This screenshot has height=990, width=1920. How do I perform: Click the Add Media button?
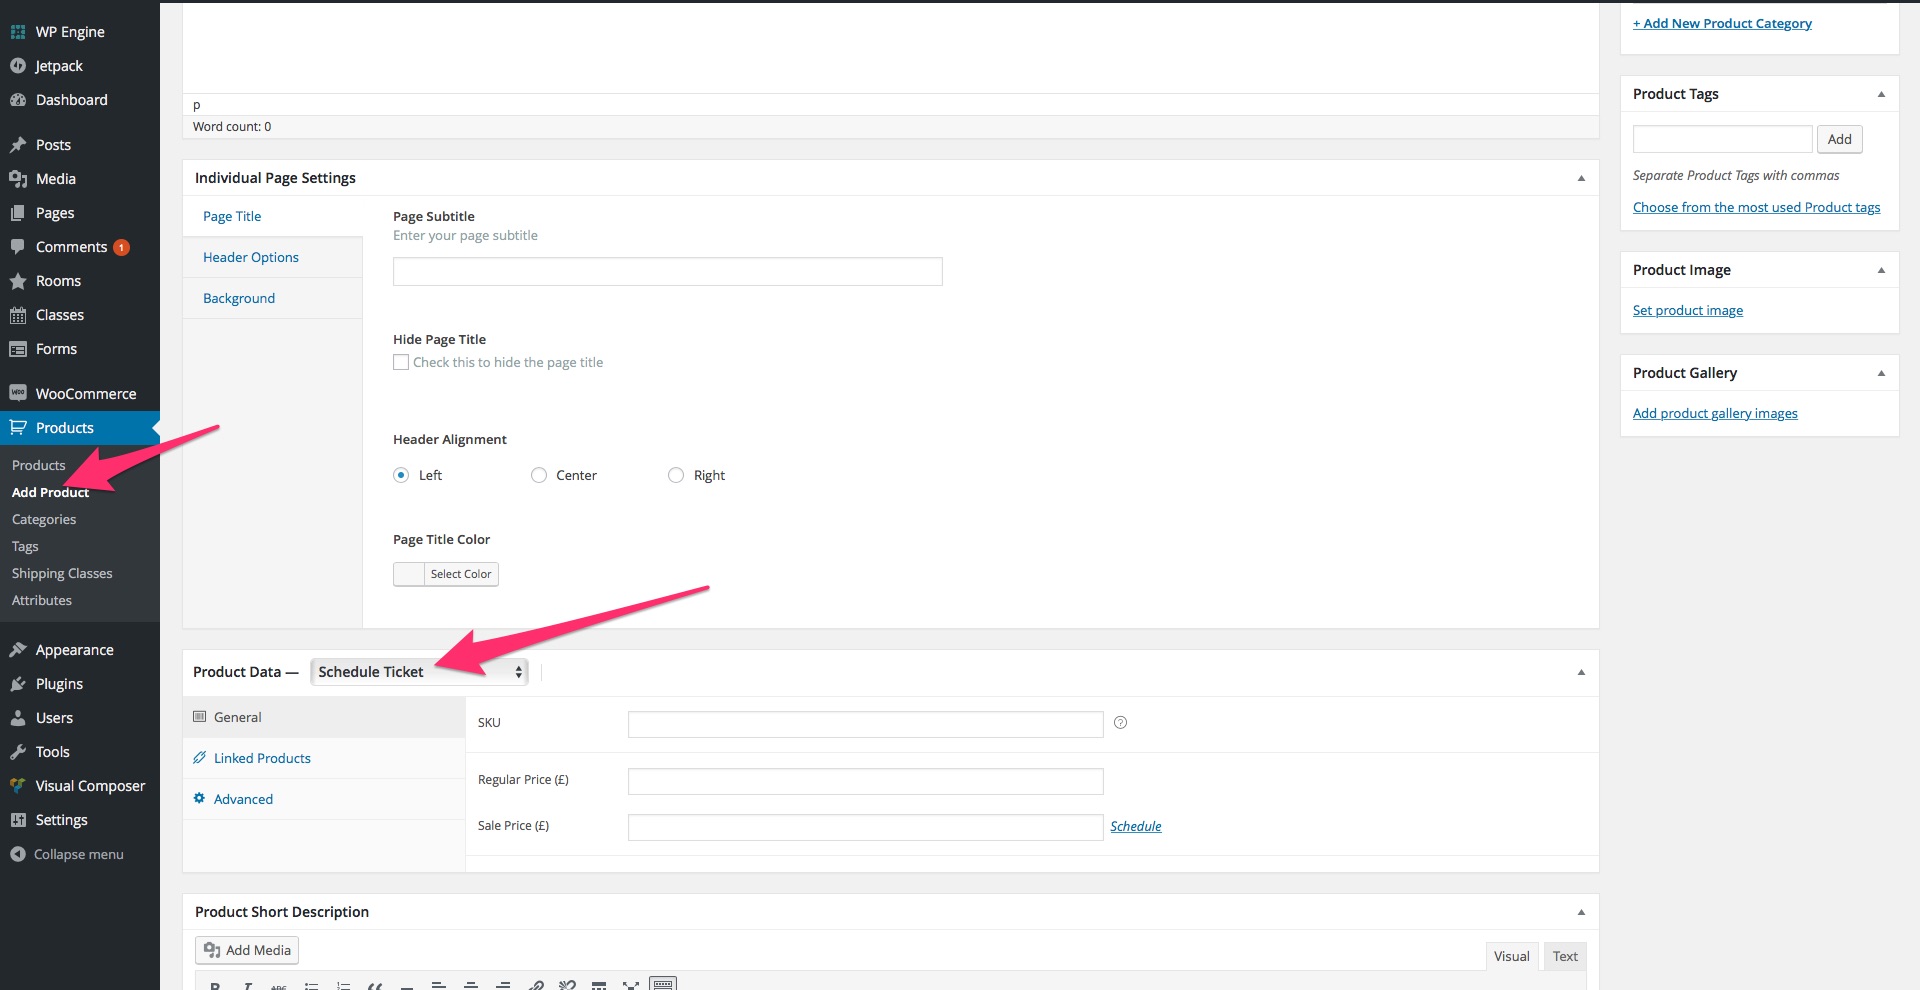(x=247, y=950)
